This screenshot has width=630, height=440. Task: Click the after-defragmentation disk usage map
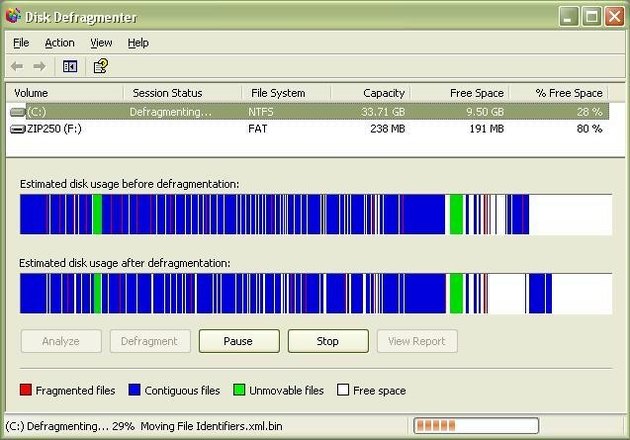(x=316, y=293)
